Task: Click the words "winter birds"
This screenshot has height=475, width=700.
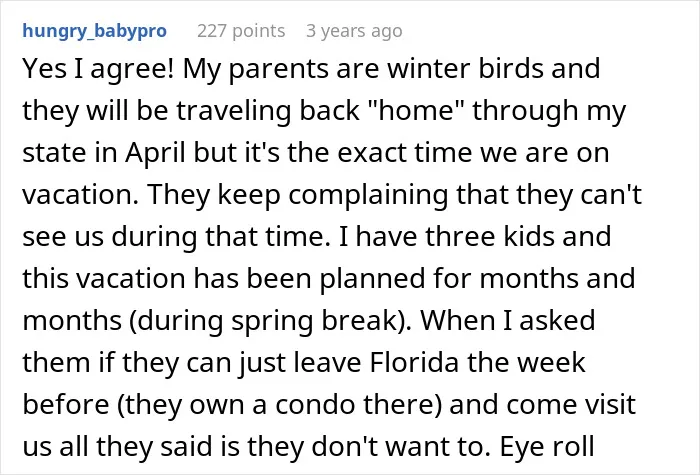Action: tap(464, 69)
